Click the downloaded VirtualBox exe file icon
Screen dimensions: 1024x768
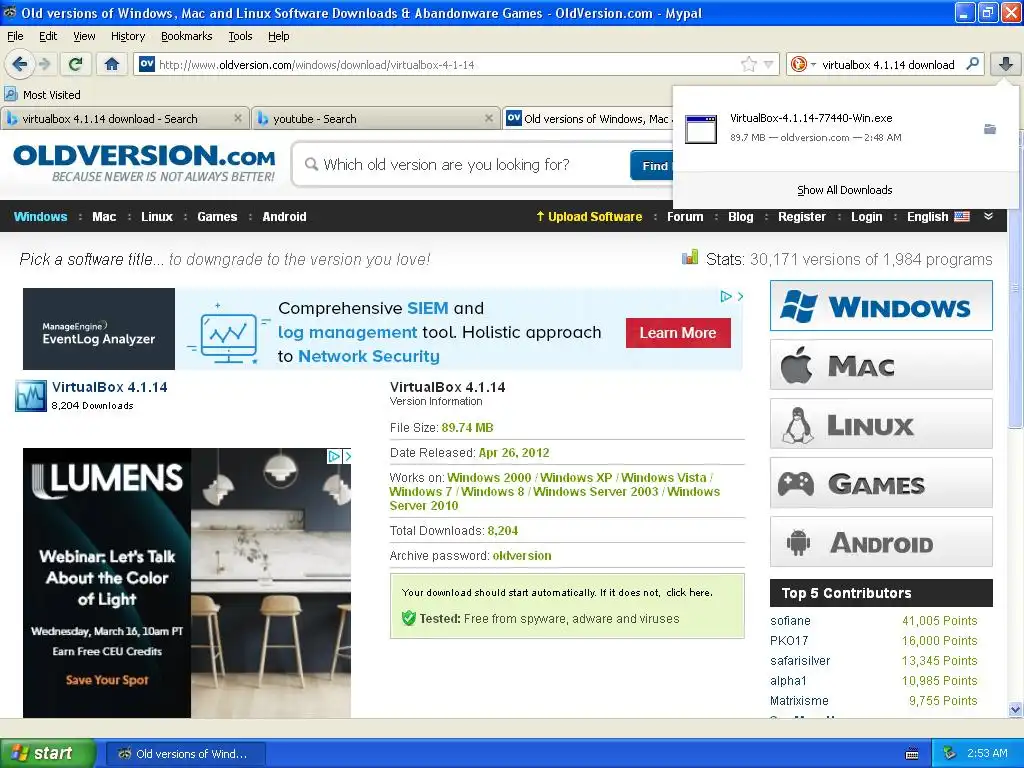coord(701,129)
